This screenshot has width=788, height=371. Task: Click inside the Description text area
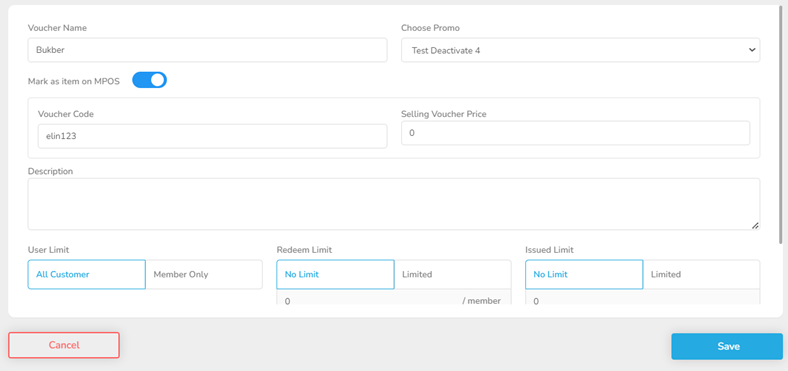point(394,204)
